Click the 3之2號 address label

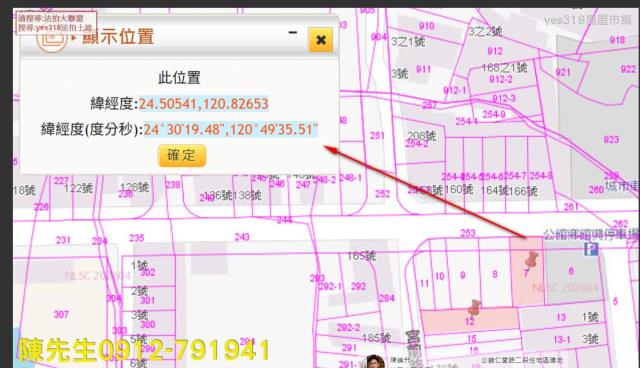point(485,31)
